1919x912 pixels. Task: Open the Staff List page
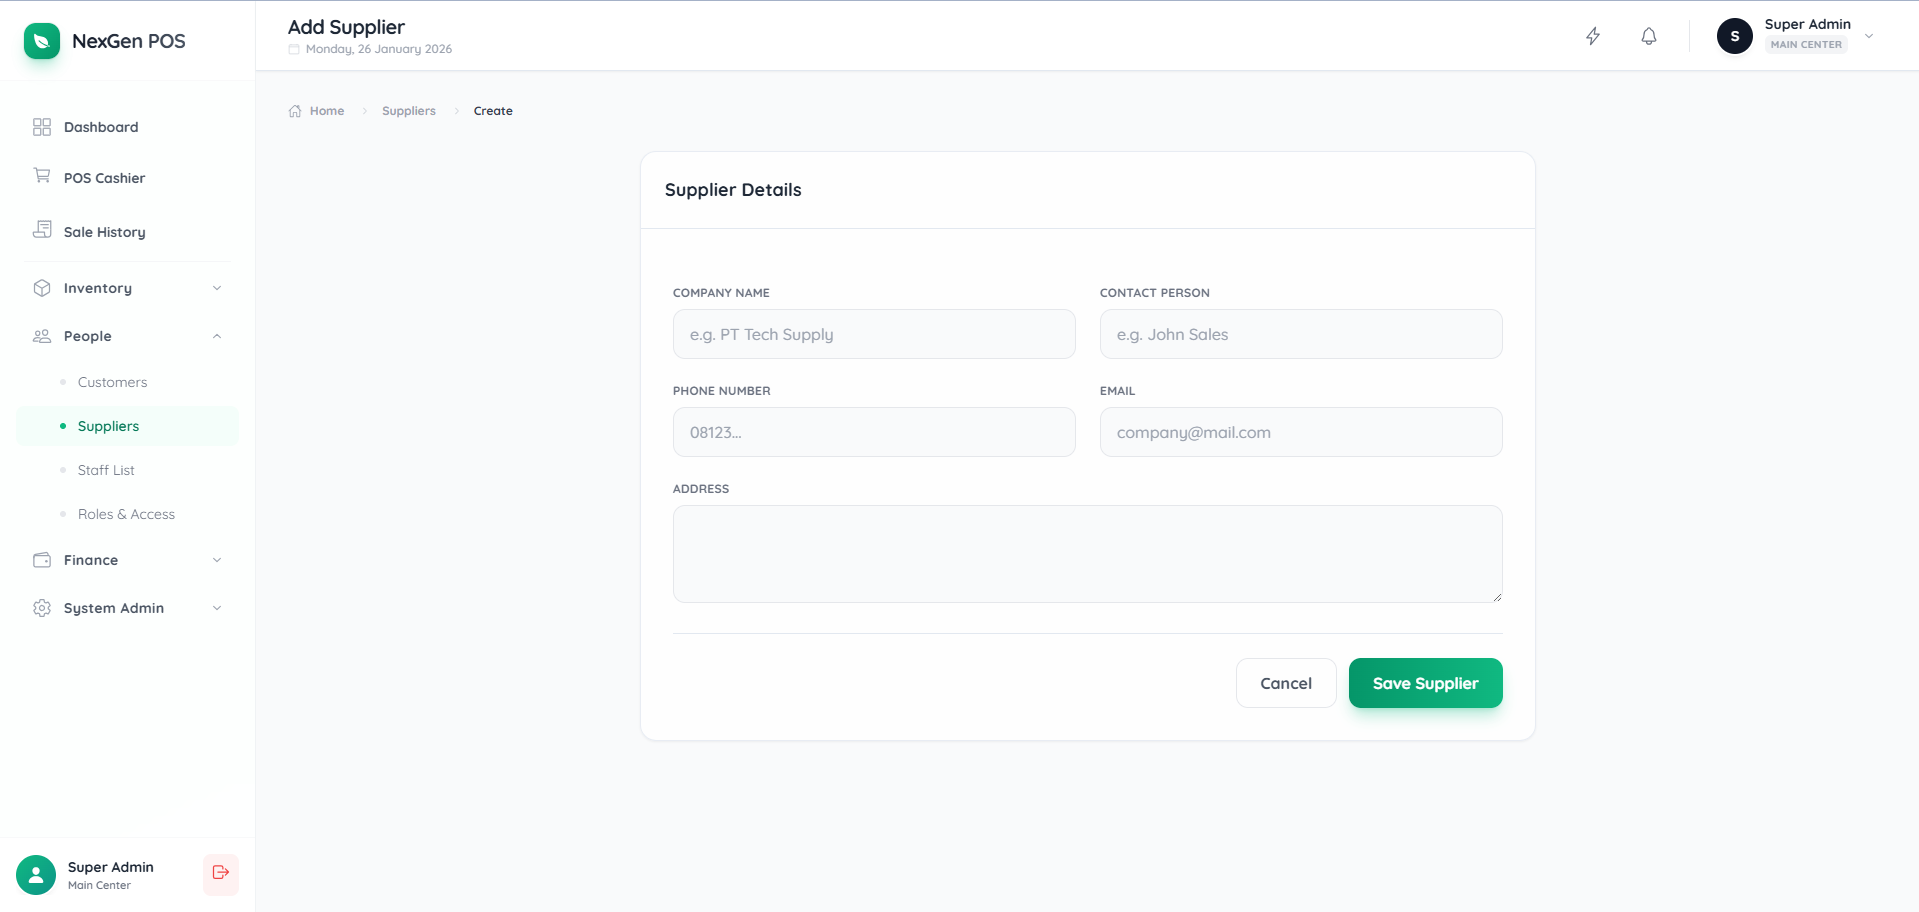tap(106, 470)
